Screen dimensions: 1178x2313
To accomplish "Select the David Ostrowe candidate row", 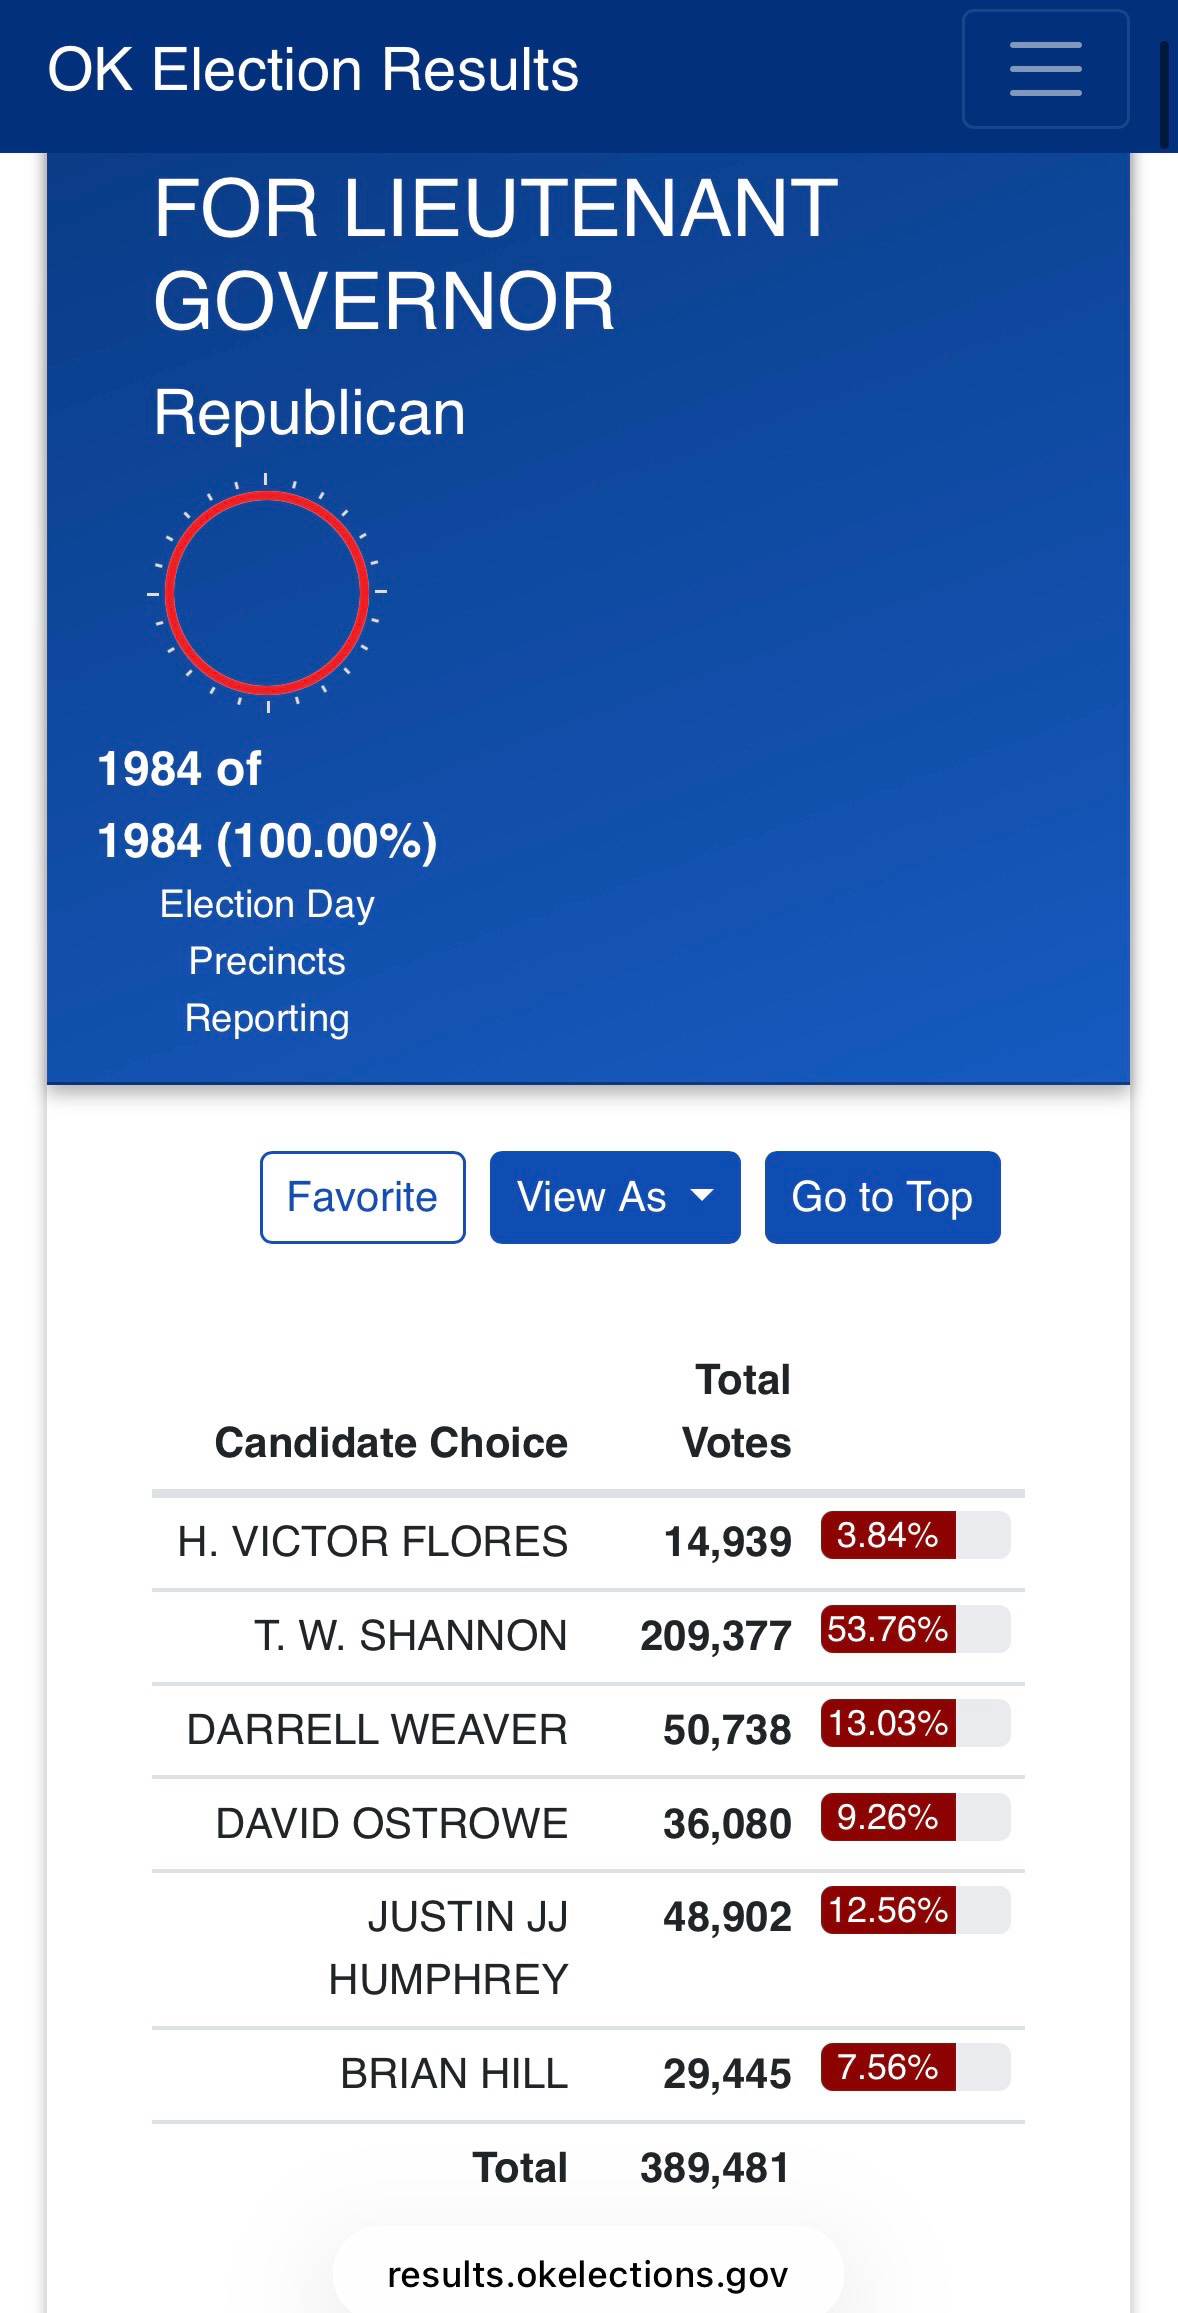I will coord(588,1824).
